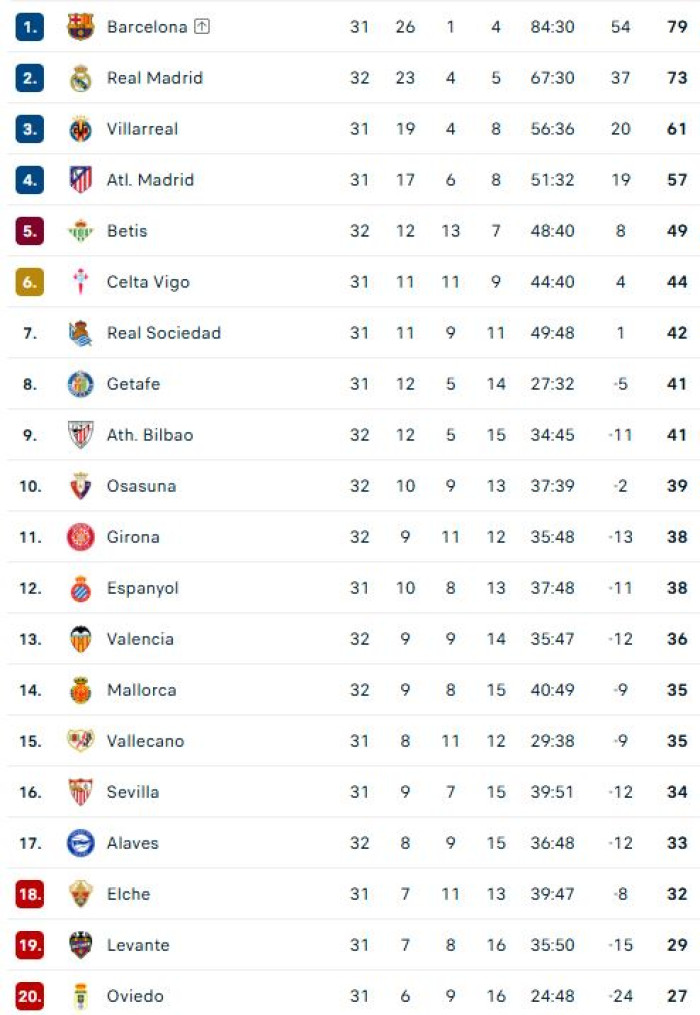
Task: Click the Atl. Madrid crest icon
Action: (x=80, y=180)
